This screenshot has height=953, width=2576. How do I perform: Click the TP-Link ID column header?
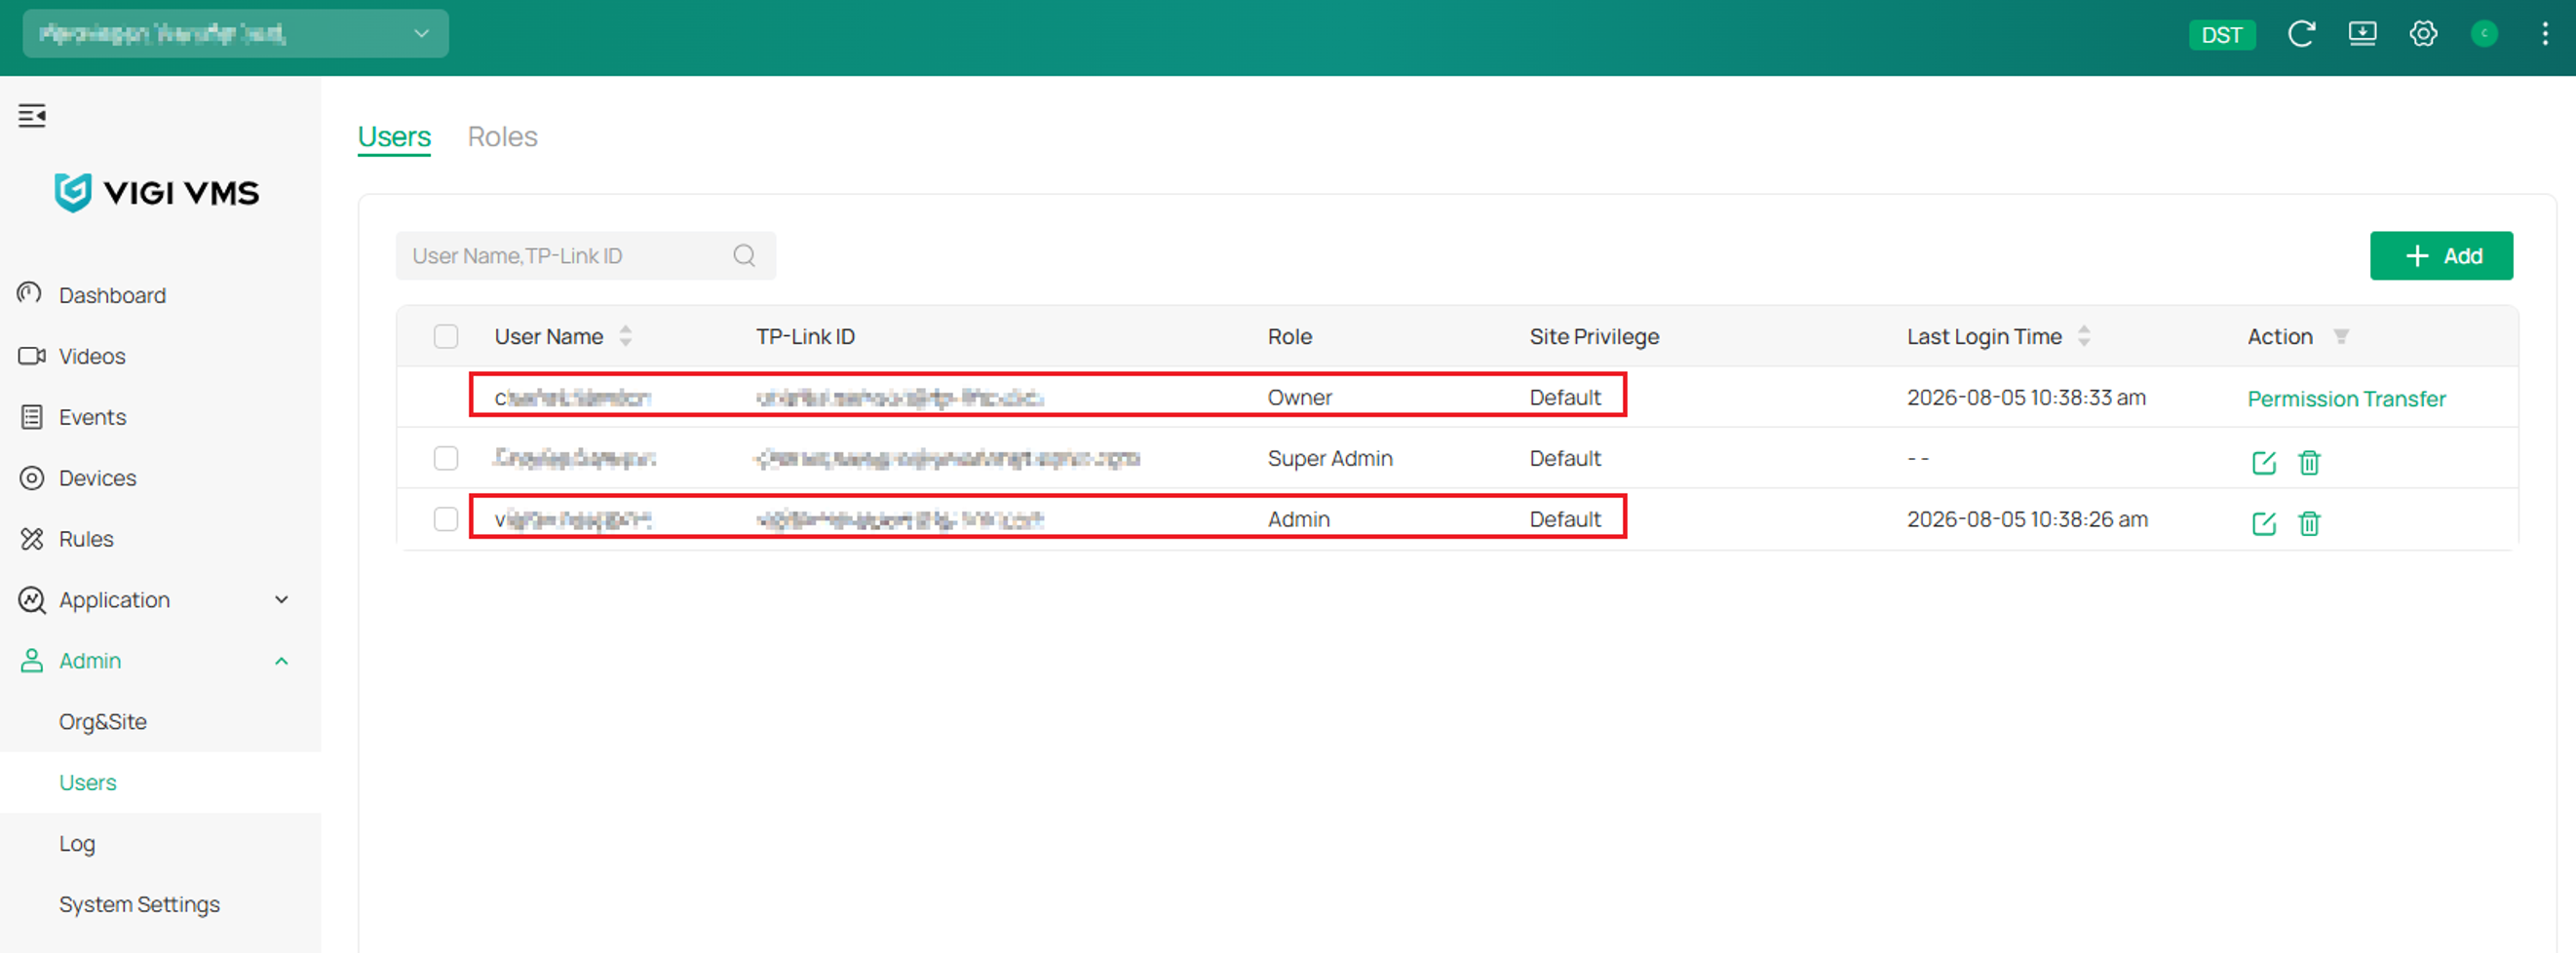805,336
